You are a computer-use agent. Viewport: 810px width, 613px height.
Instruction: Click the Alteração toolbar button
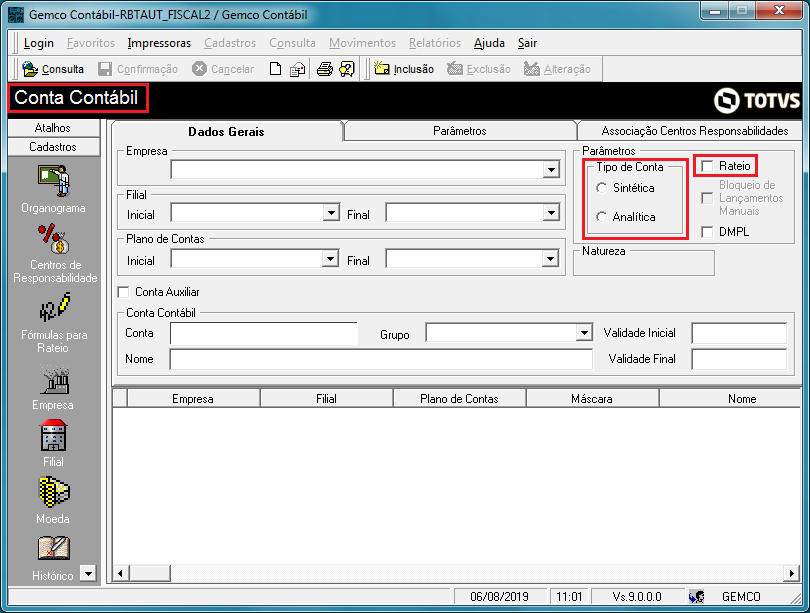pos(557,69)
